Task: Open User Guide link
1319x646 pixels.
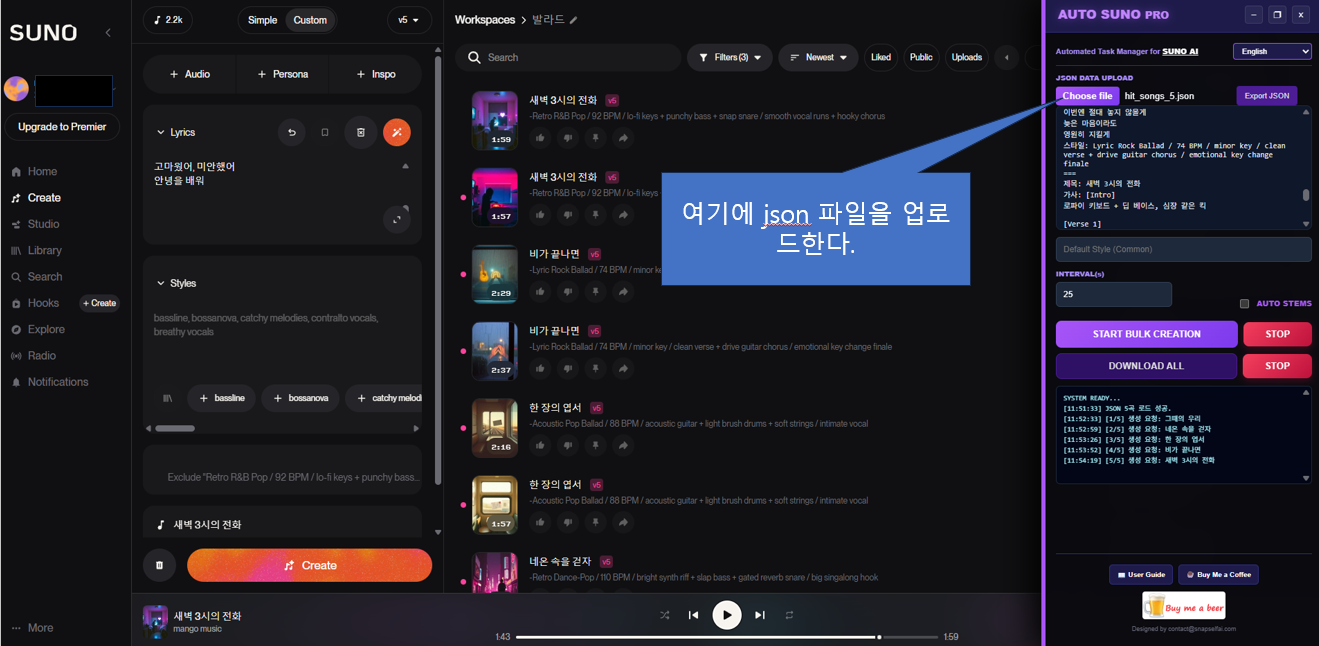Action: point(1140,574)
